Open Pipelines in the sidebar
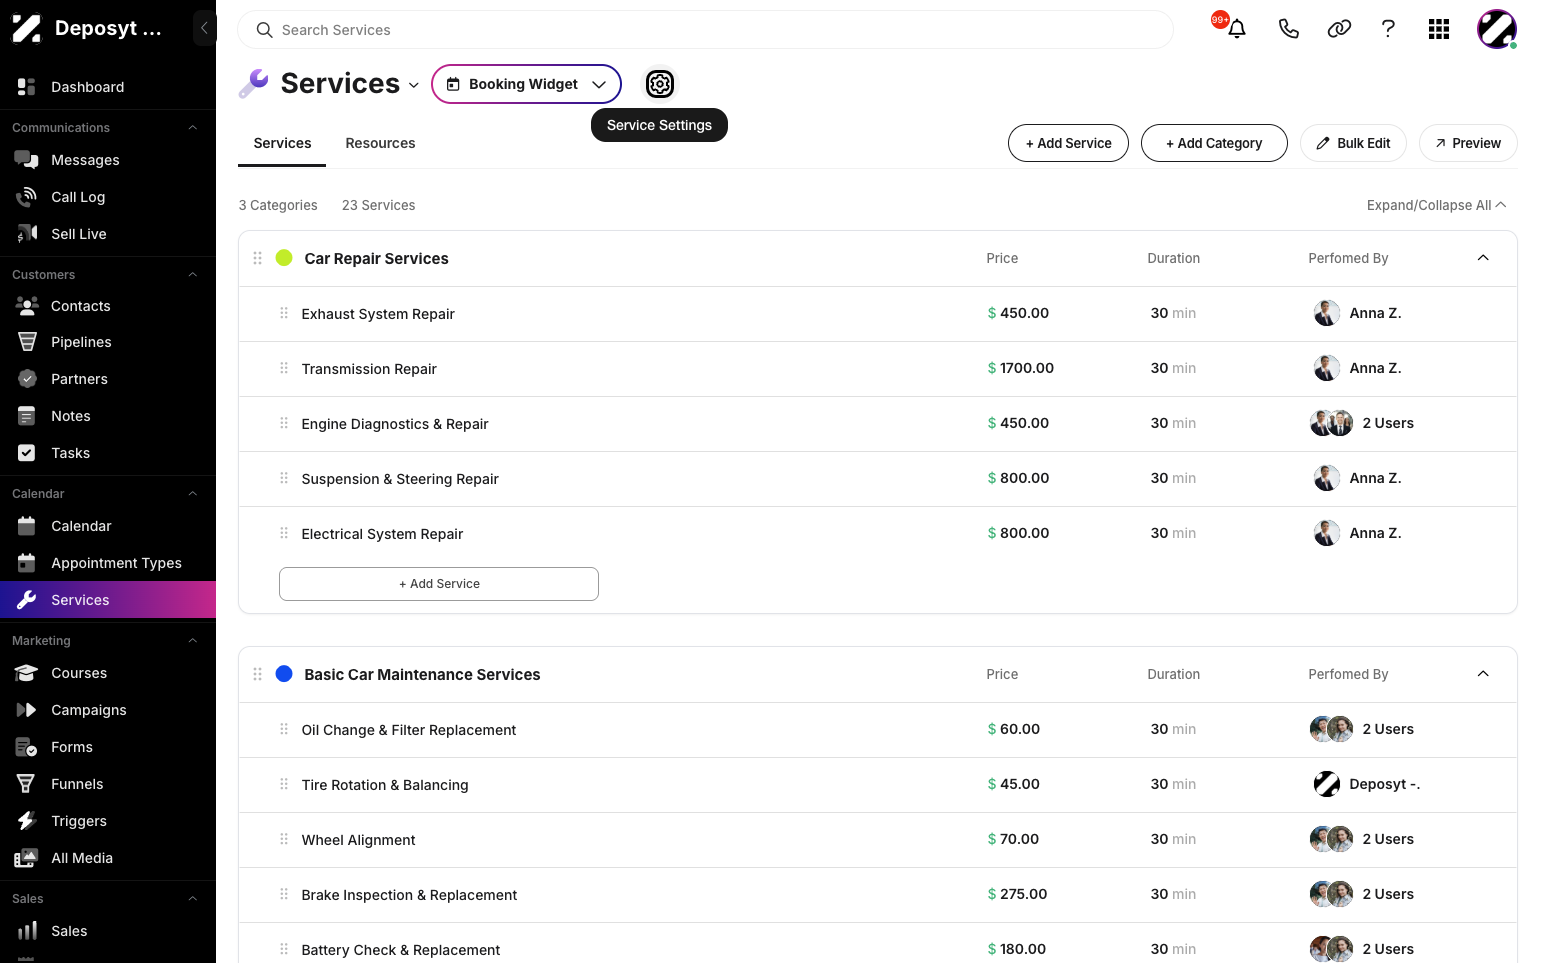 [x=108, y=342]
